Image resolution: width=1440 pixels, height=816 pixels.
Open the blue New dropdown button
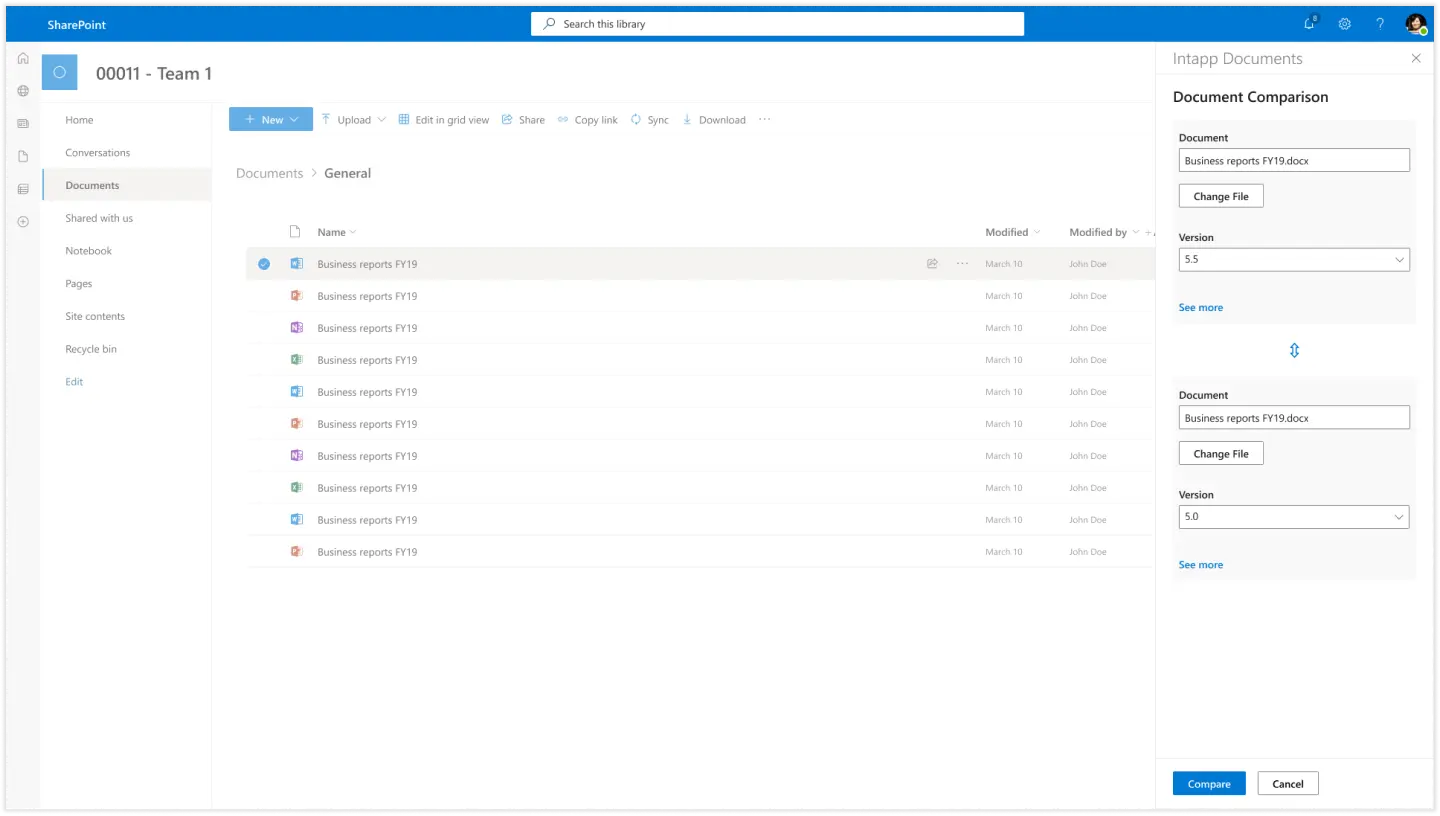[x=271, y=119]
